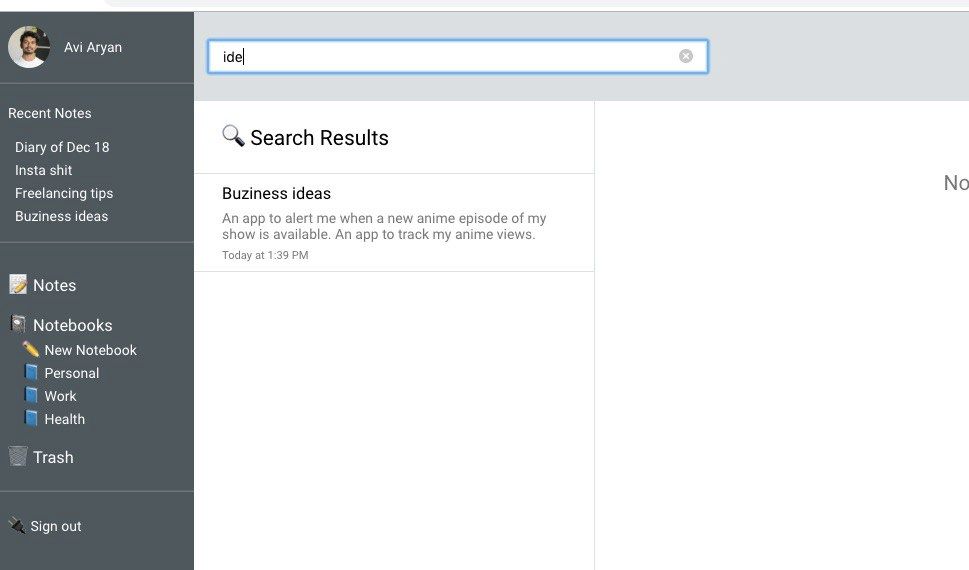
Task: Open the Notes section in the sidebar
Action: [54, 285]
